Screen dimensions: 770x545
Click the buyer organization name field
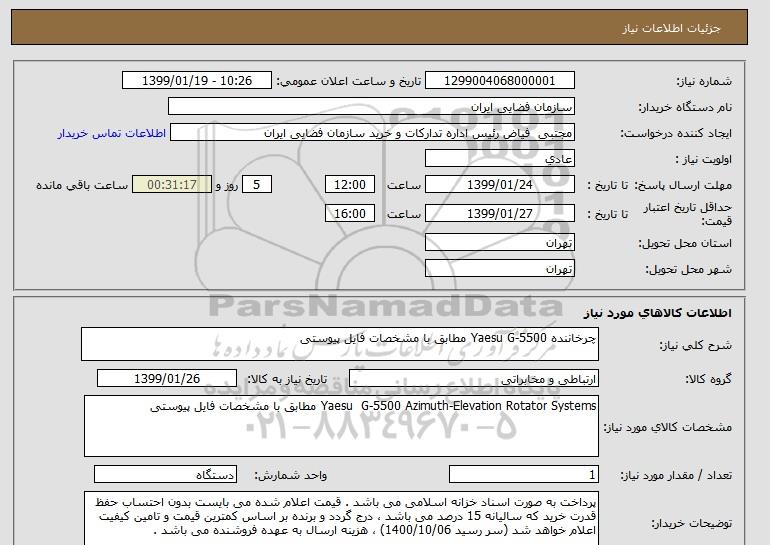point(371,107)
